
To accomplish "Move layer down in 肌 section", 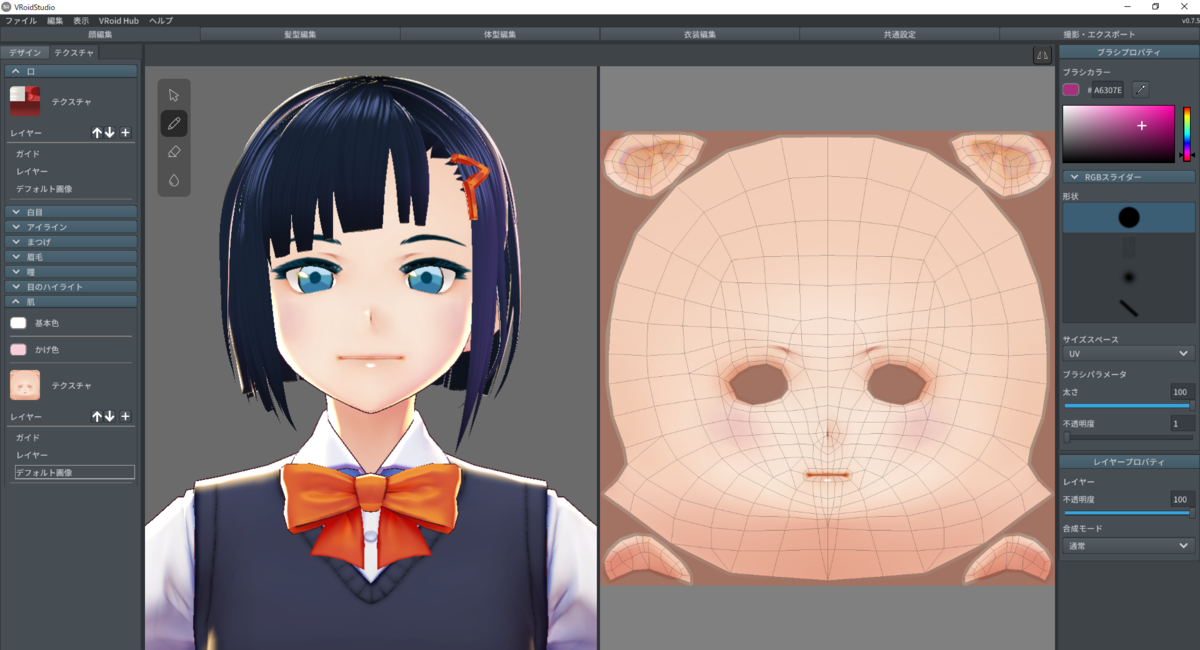I will (110, 416).
